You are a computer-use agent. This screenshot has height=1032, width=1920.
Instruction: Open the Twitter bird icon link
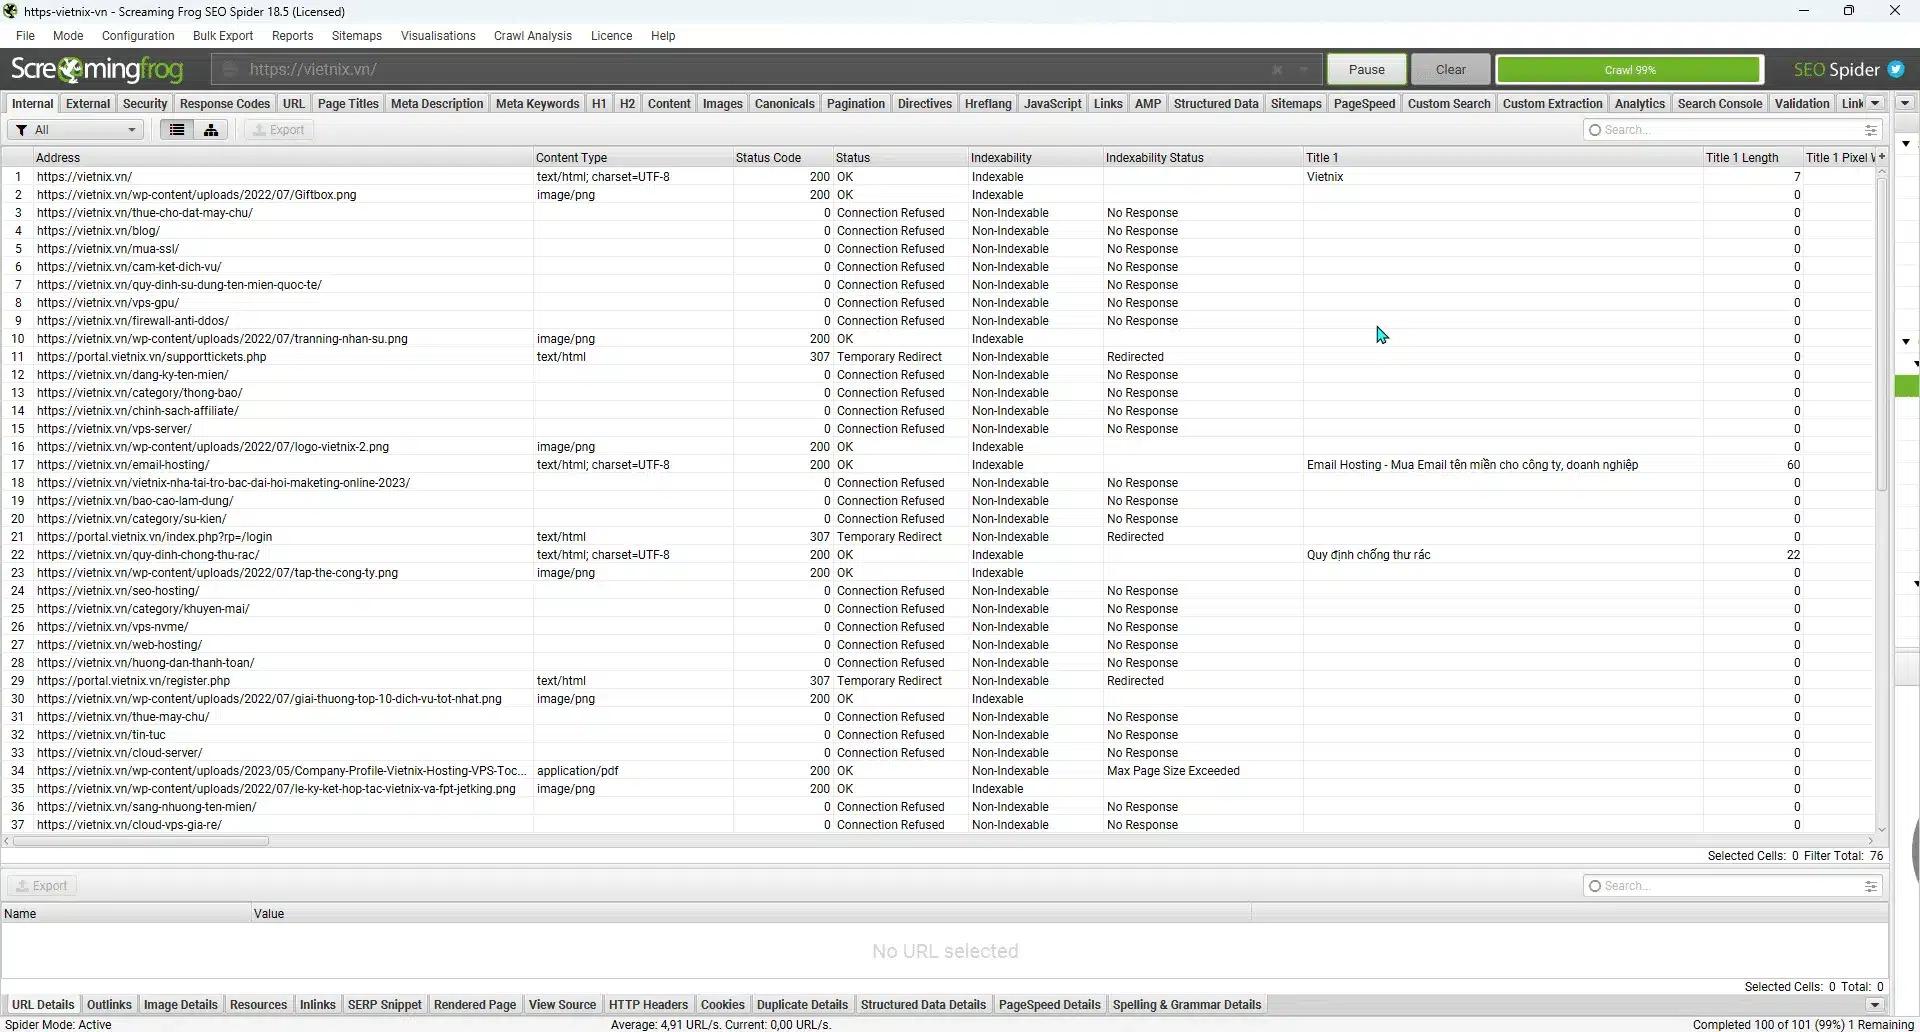[x=1895, y=70]
